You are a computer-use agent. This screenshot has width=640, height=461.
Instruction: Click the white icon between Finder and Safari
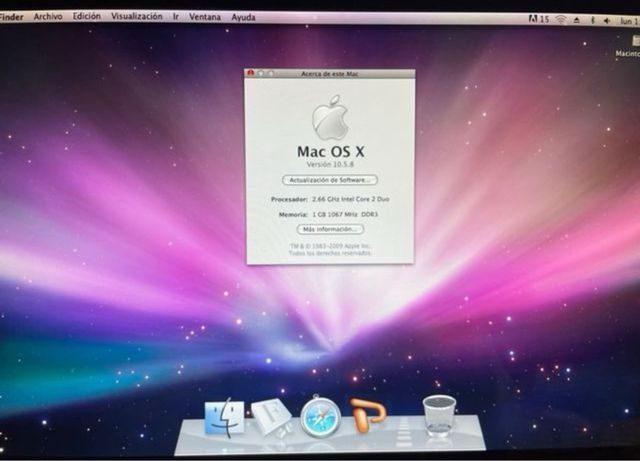(x=271, y=418)
